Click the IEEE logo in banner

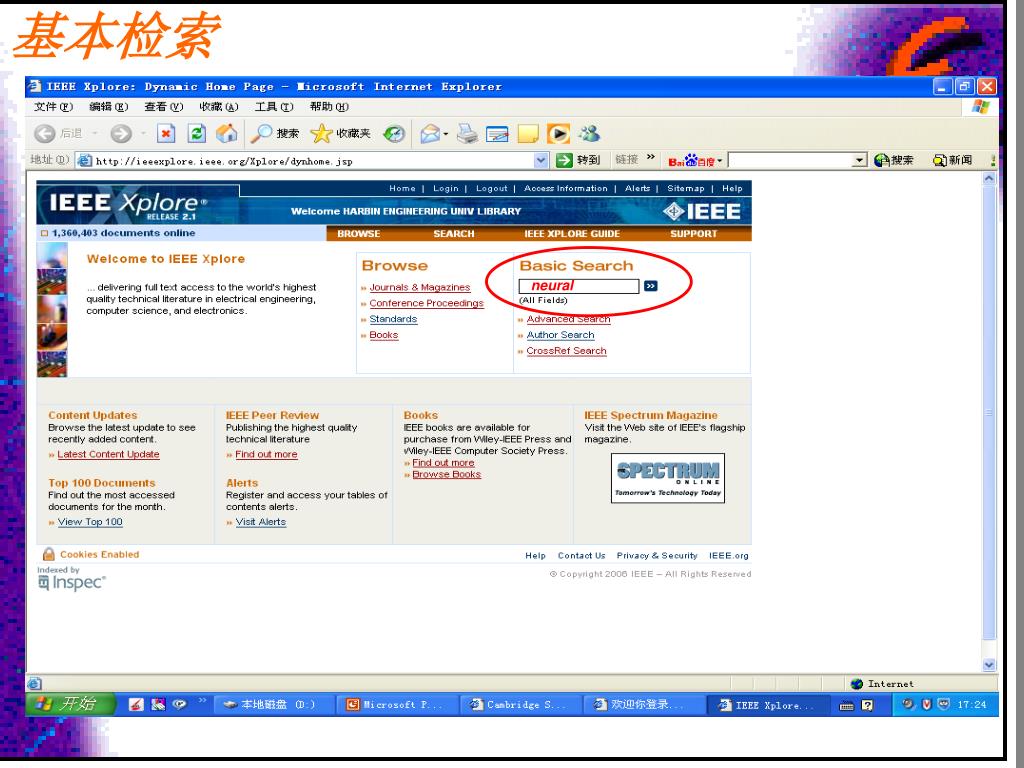tap(702, 211)
